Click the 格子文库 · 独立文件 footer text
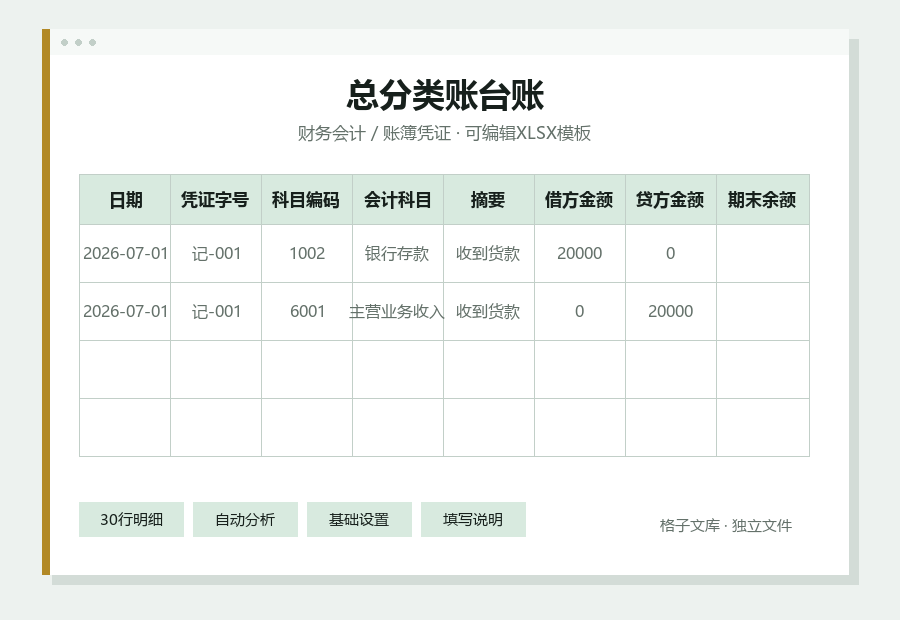This screenshot has width=900, height=620. (x=726, y=525)
